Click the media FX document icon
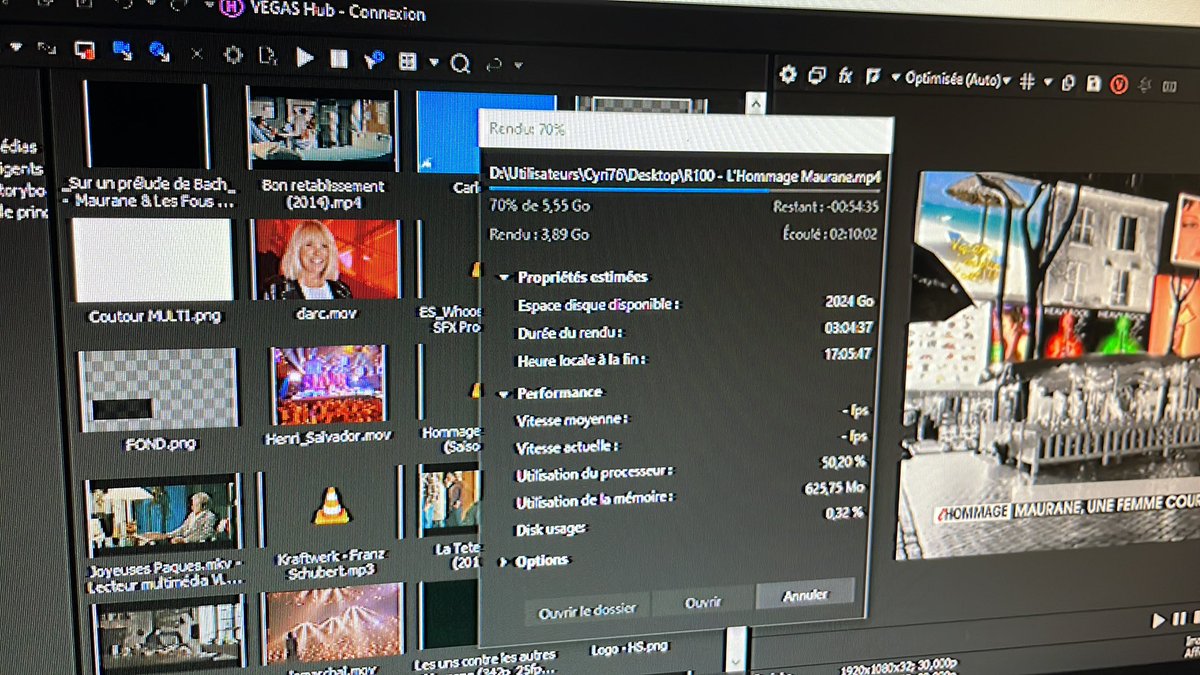Image resolution: width=1200 pixels, height=675 pixels. pos(267,56)
